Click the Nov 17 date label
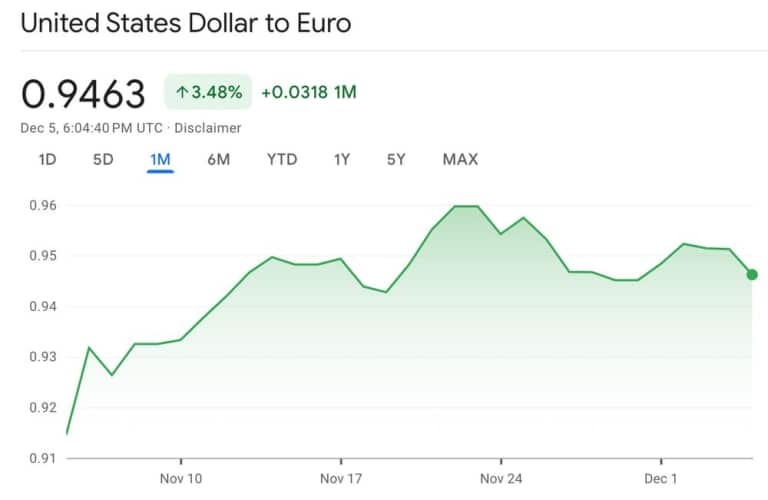768x500 pixels. (x=341, y=479)
